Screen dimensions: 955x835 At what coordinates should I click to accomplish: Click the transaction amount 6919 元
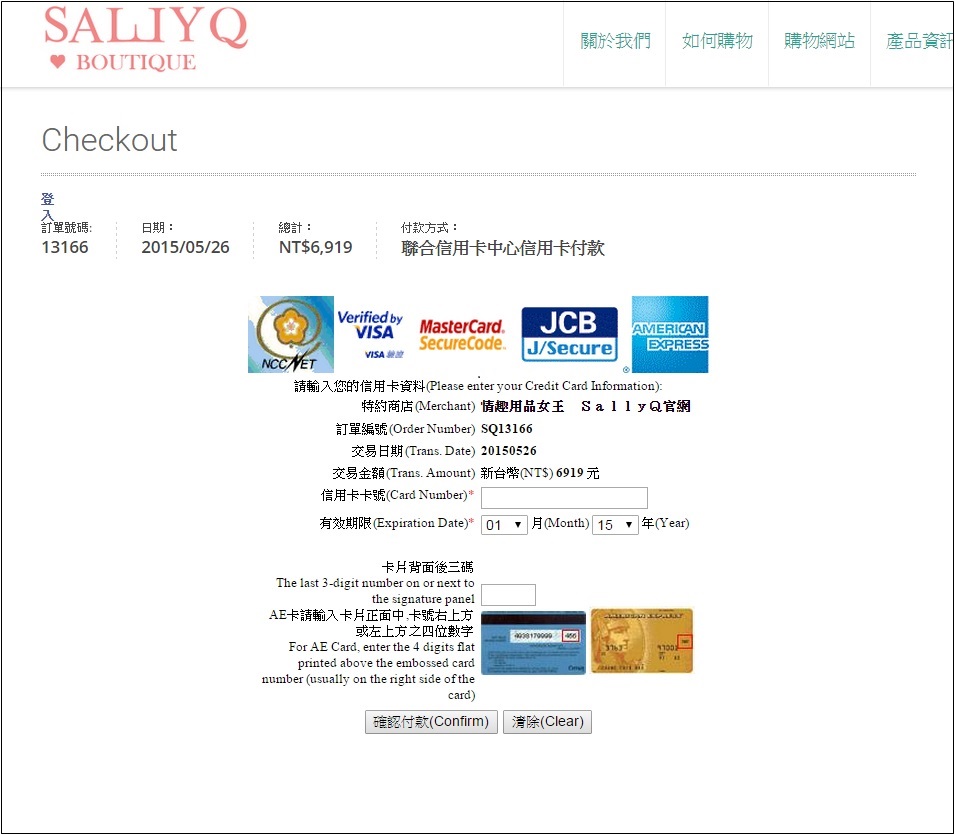tap(577, 473)
